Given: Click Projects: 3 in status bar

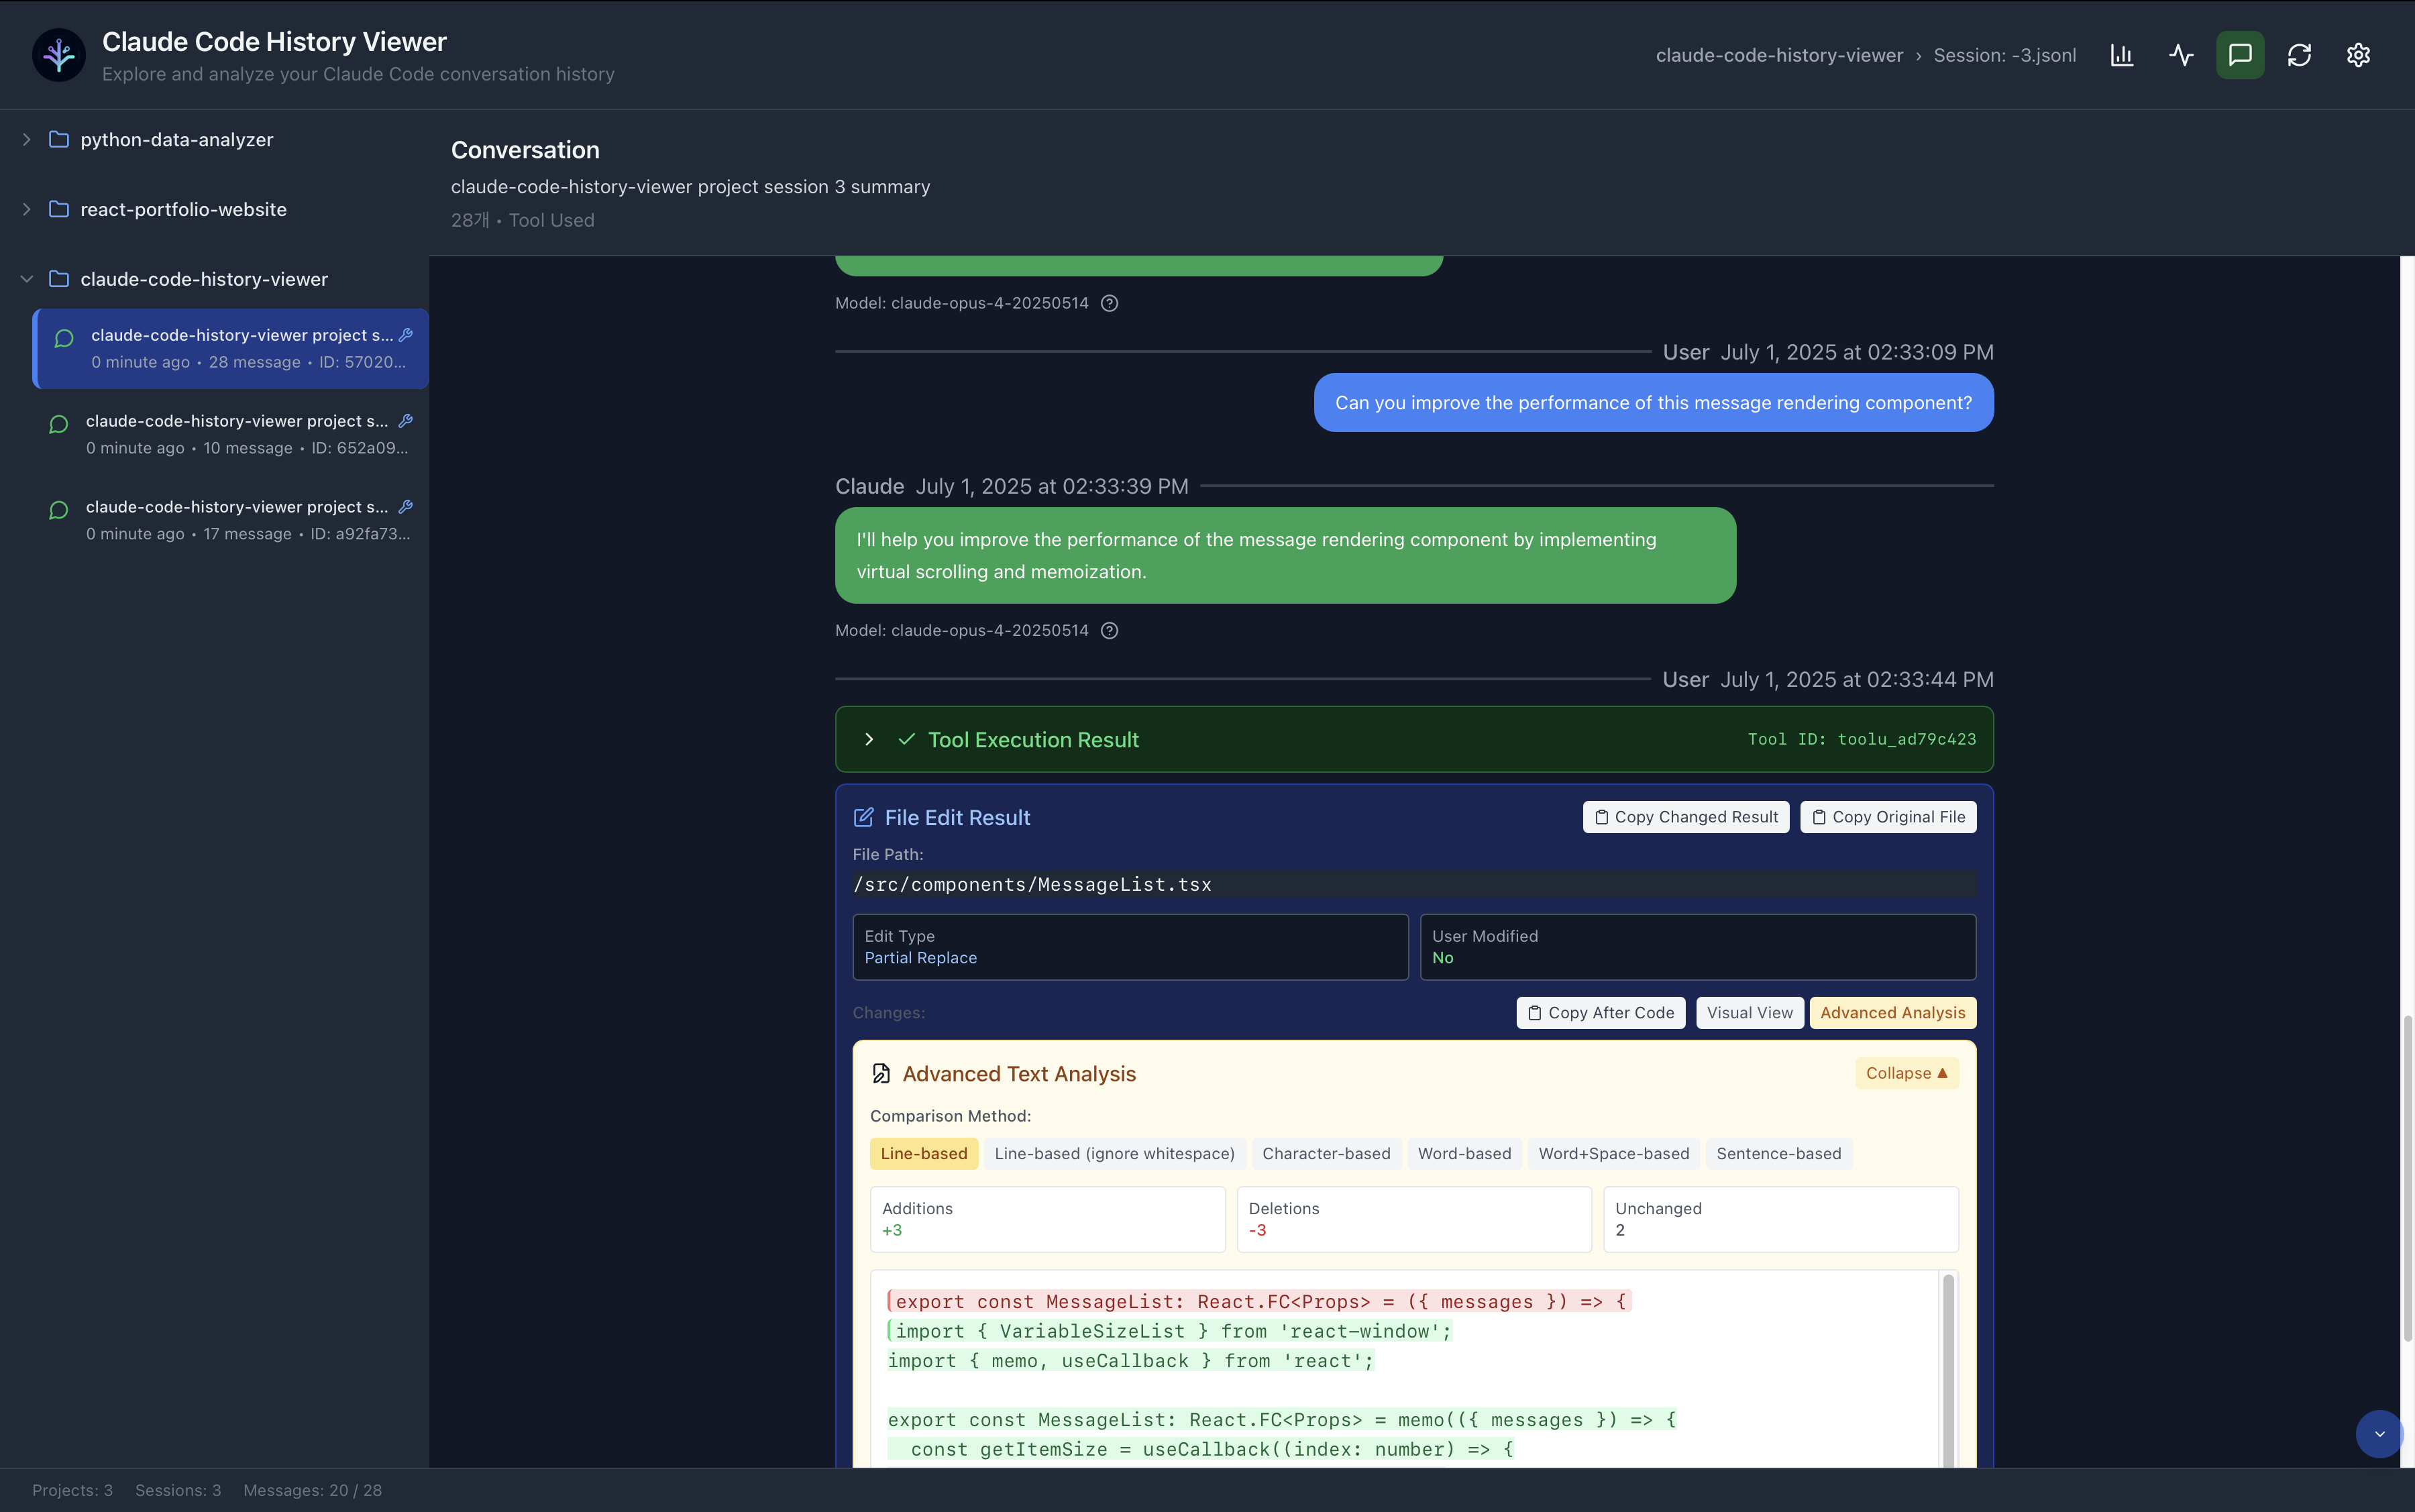Looking at the screenshot, I should 72,1490.
